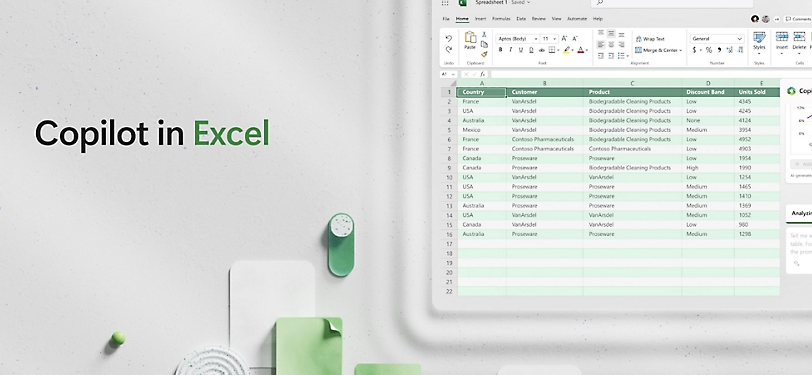Image resolution: width=812 pixels, height=375 pixels.
Task: Click the comma style icon
Action: (x=719, y=50)
